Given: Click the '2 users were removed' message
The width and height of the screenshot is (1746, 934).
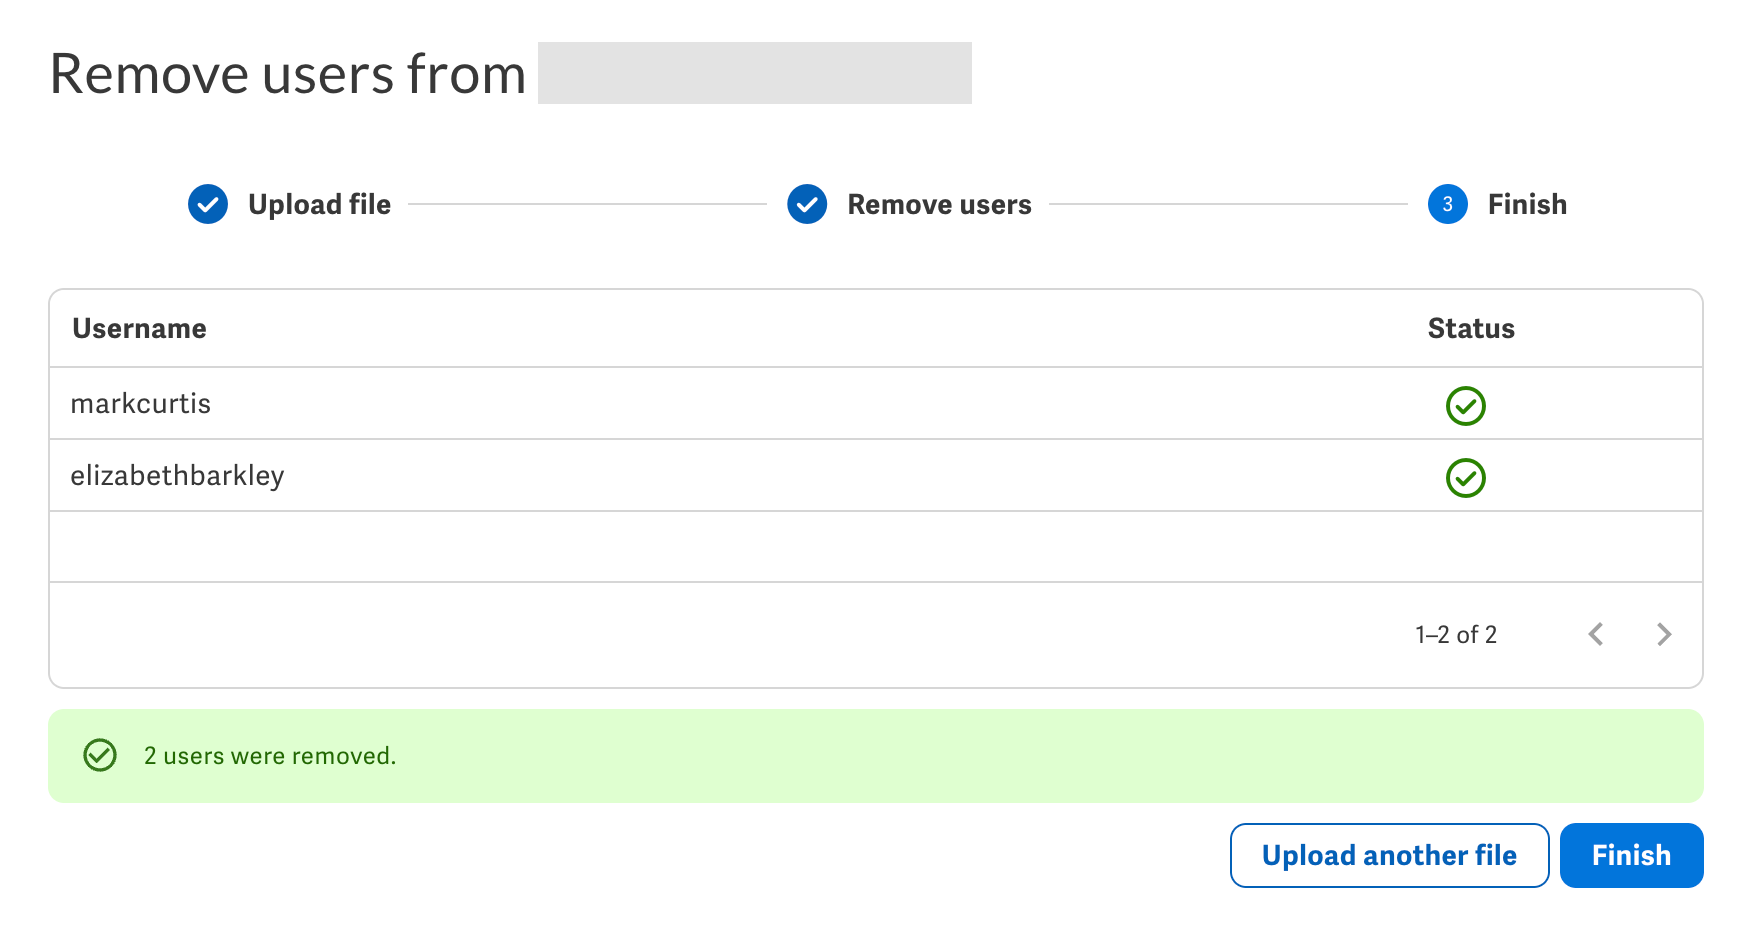Looking at the screenshot, I should [x=270, y=756].
